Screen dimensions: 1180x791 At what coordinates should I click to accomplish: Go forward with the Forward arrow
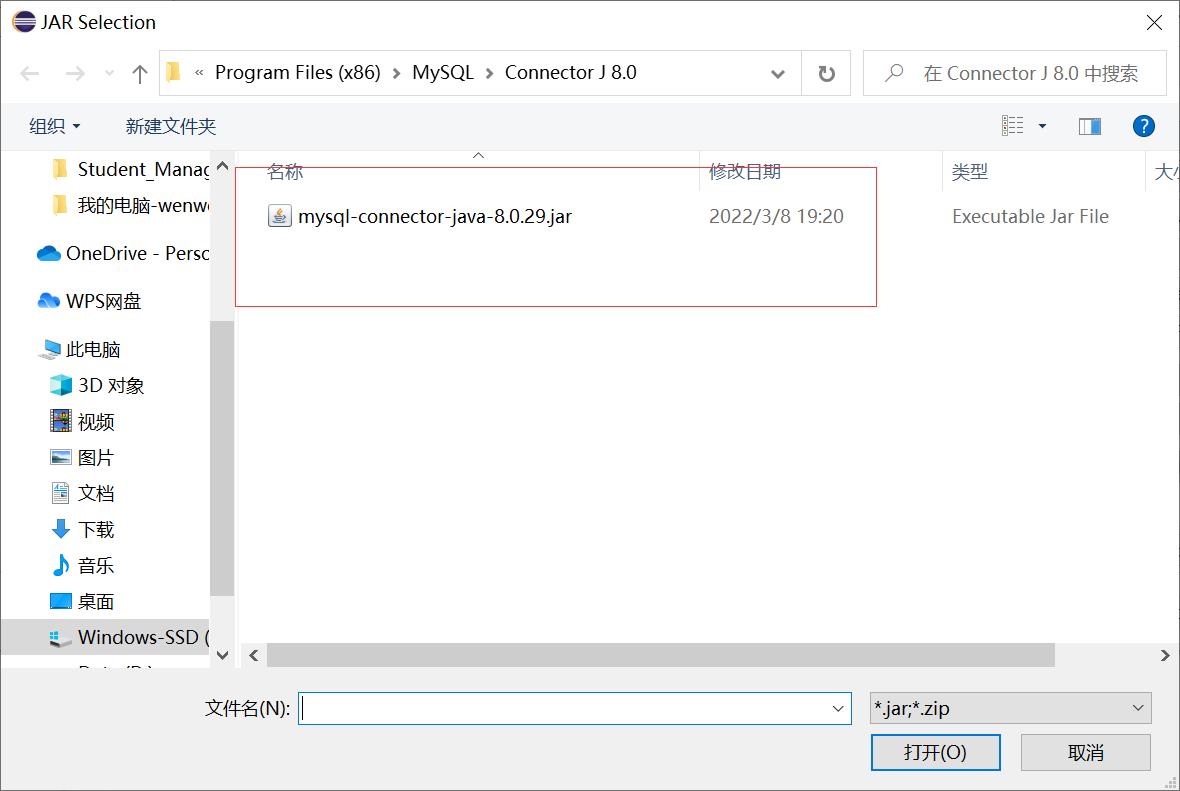75,73
